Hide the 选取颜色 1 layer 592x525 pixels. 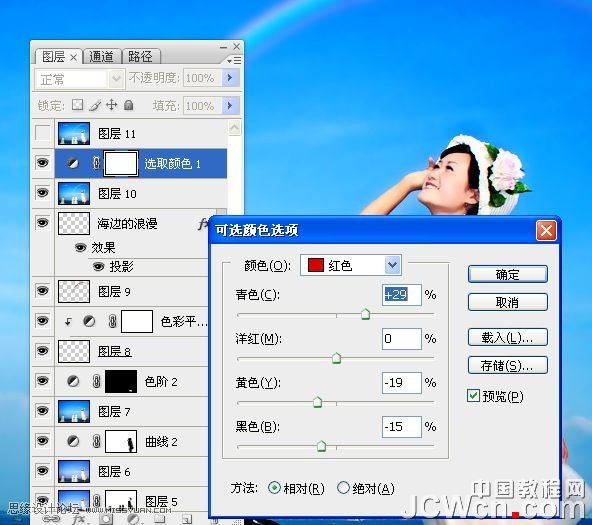pos(42,163)
